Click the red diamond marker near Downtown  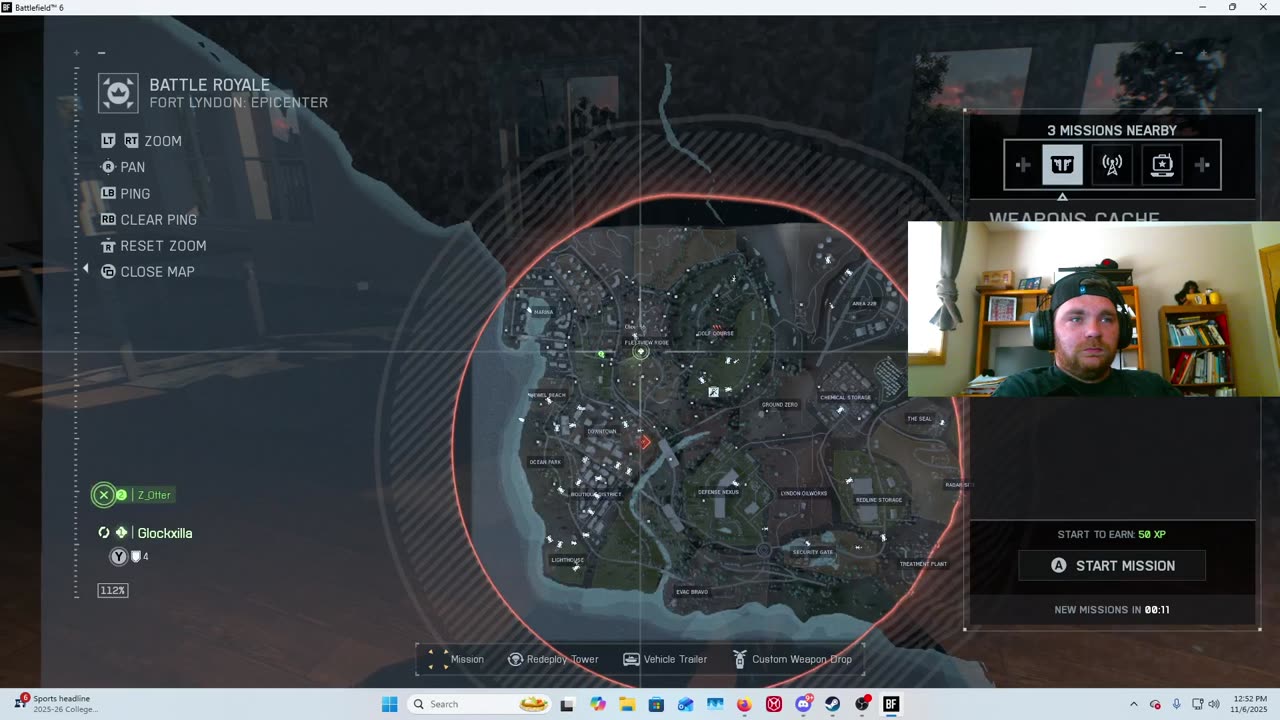coord(645,442)
